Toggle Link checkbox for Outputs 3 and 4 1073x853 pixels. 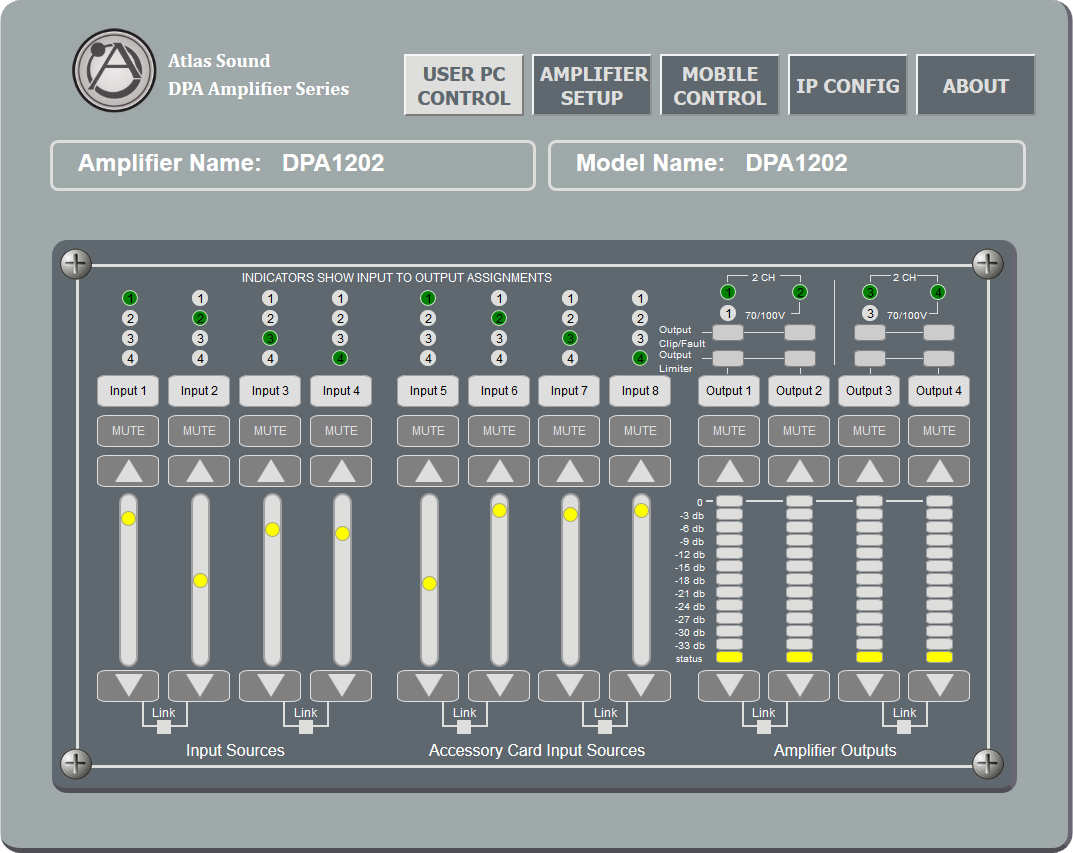pos(904,727)
